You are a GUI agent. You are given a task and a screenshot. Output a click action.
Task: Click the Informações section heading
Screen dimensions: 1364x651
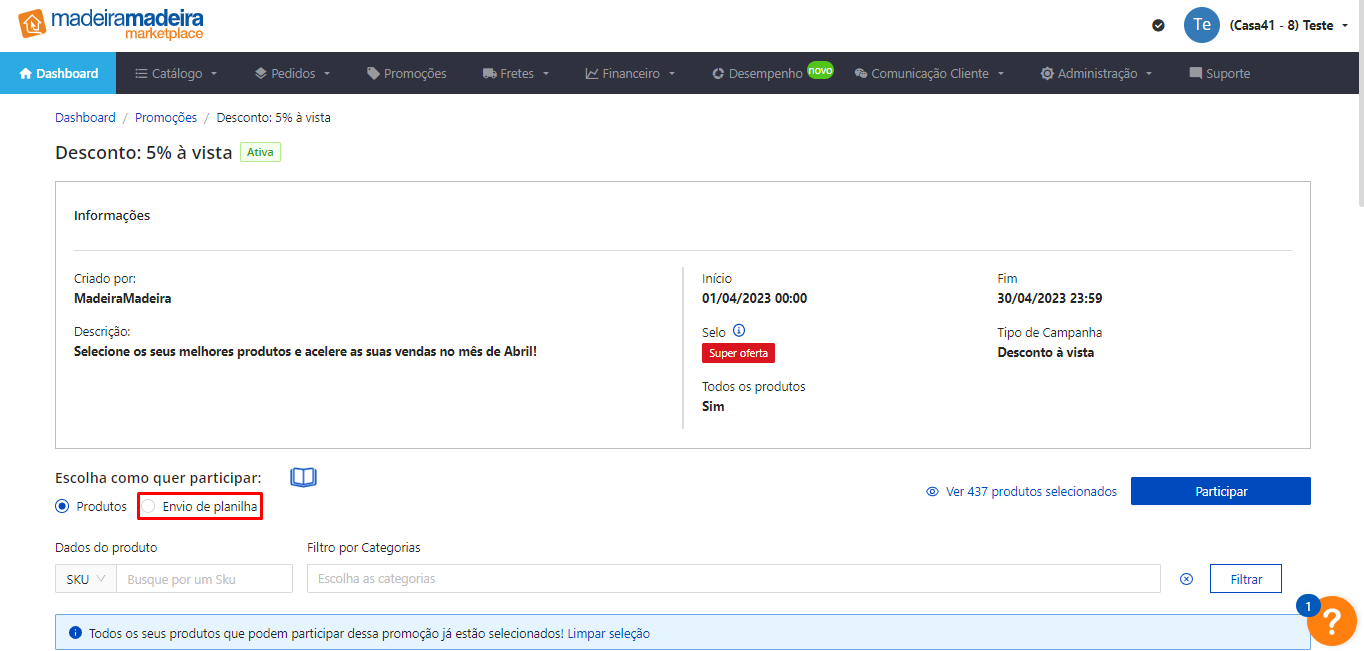(112, 215)
